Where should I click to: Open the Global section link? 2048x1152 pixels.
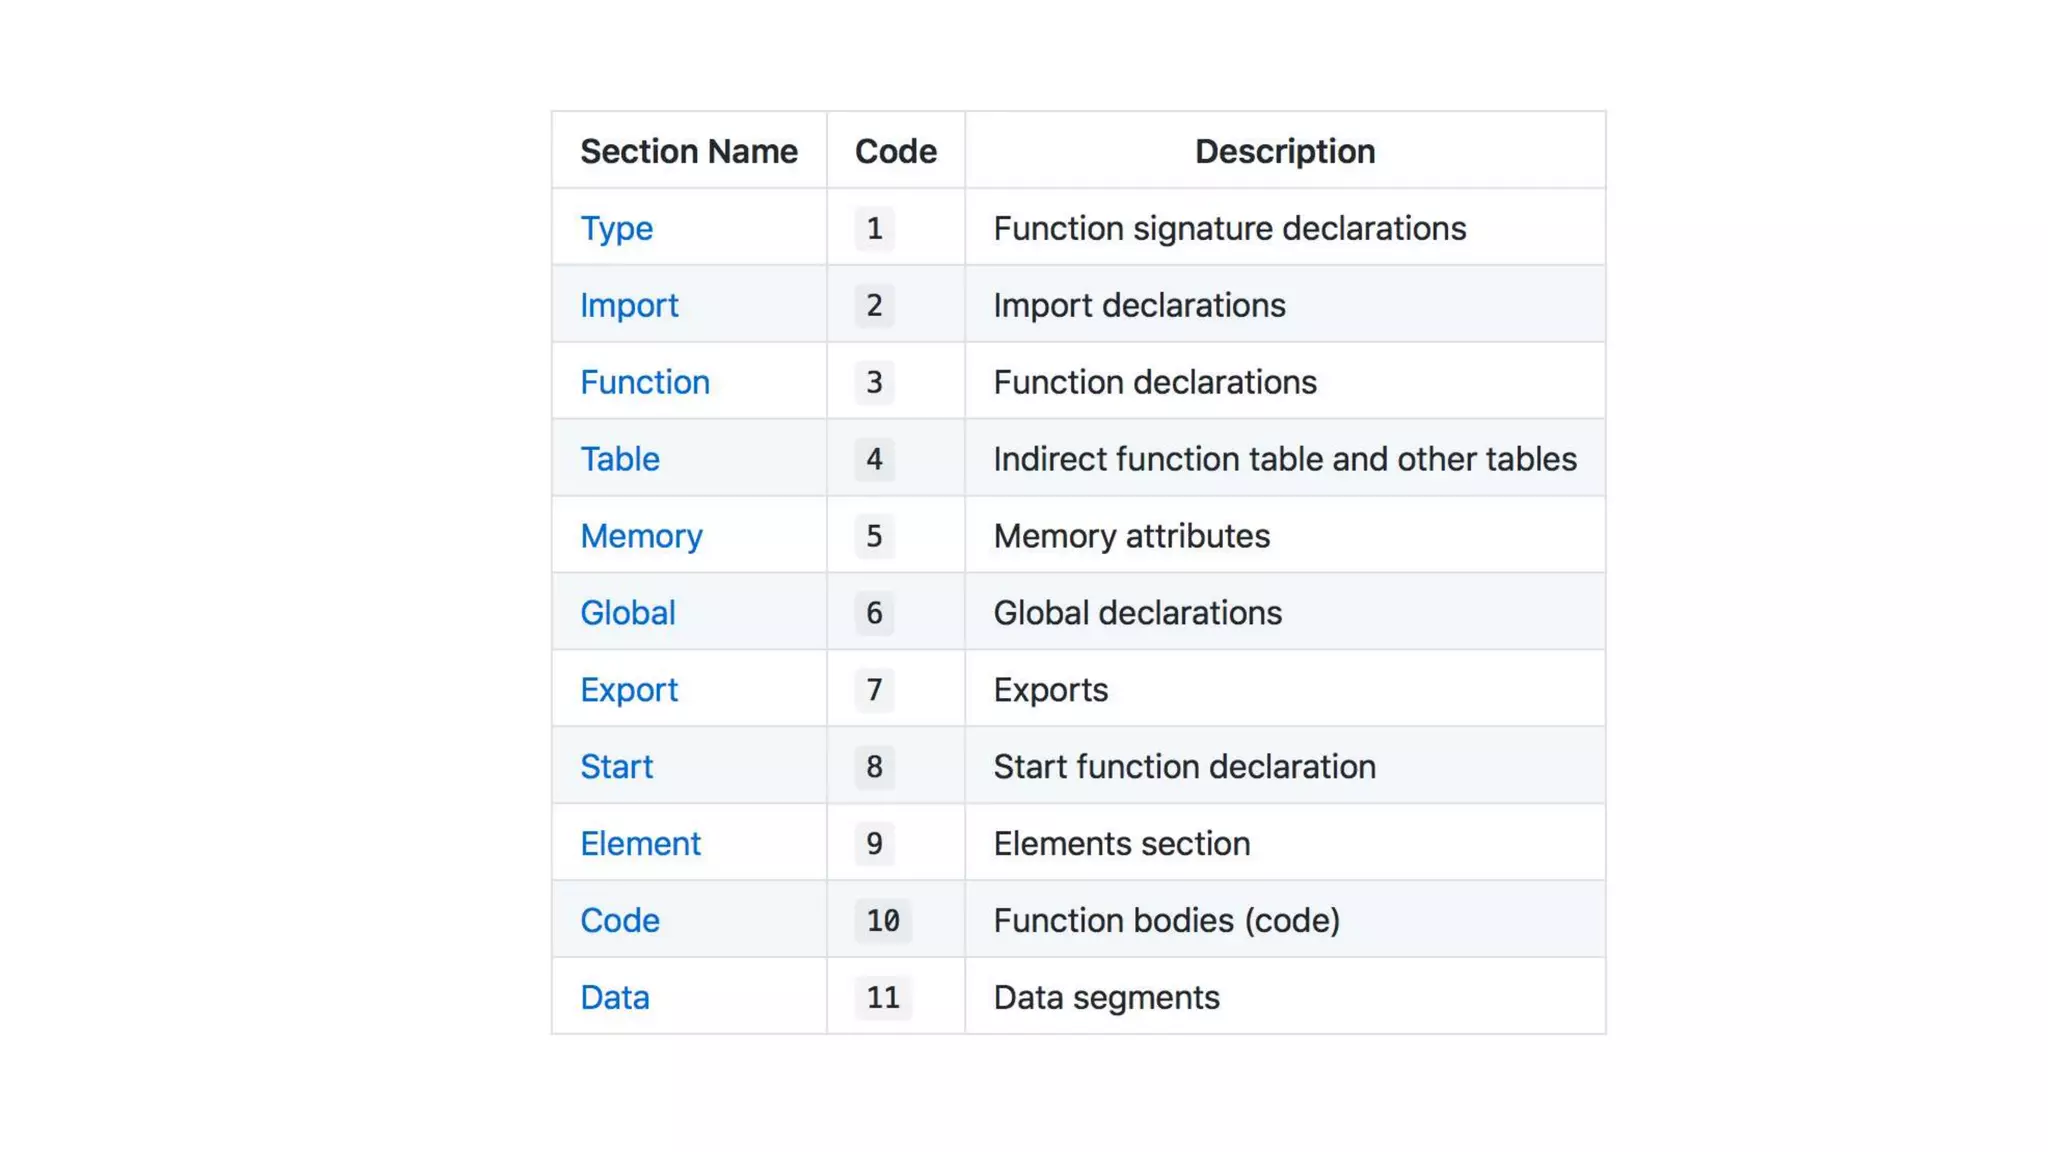pyautogui.click(x=628, y=613)
